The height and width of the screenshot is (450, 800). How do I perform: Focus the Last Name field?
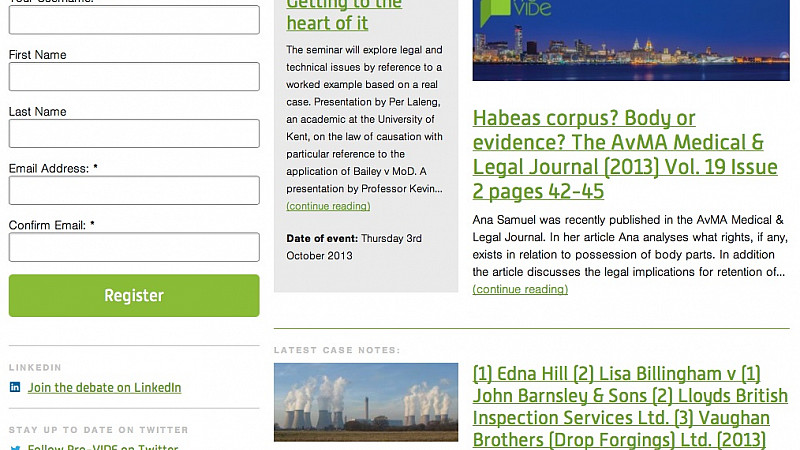point(134,133)
